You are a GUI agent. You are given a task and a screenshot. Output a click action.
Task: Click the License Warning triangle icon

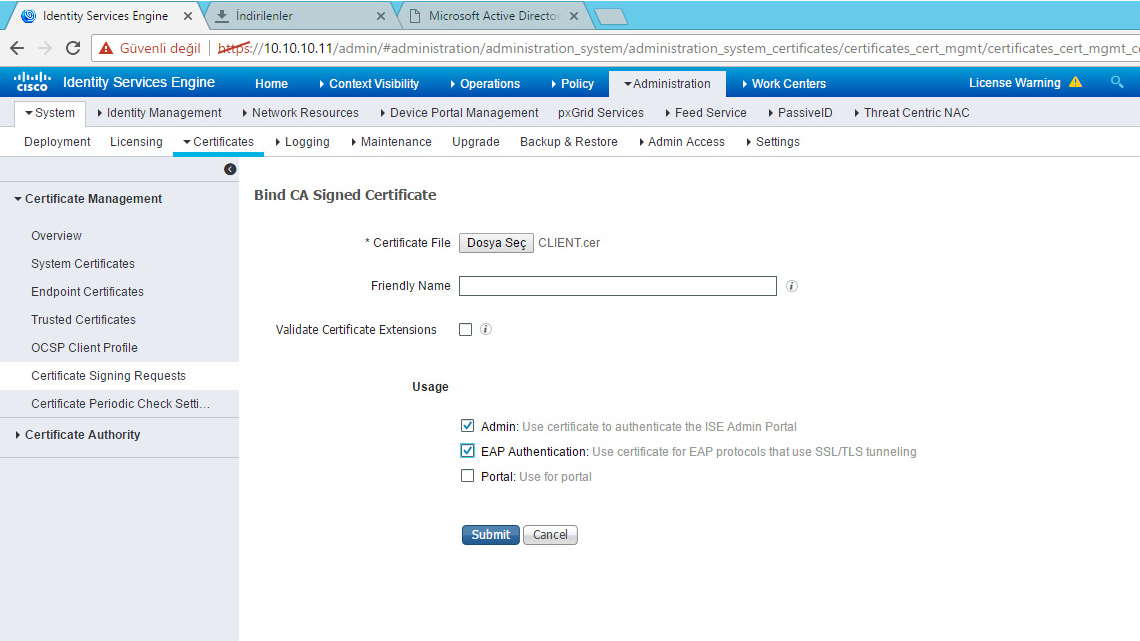click(x=1075, y=82)
